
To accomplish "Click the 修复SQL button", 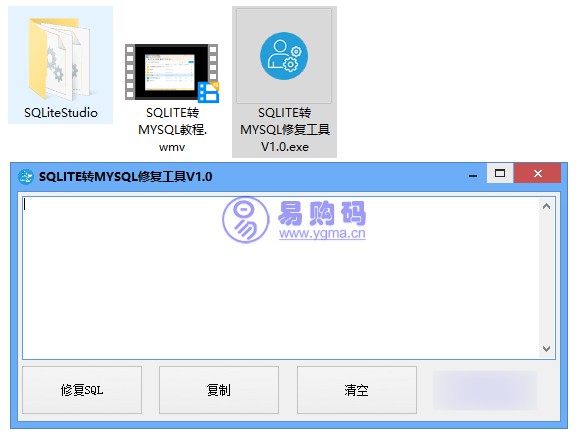I will pos(82,390).
